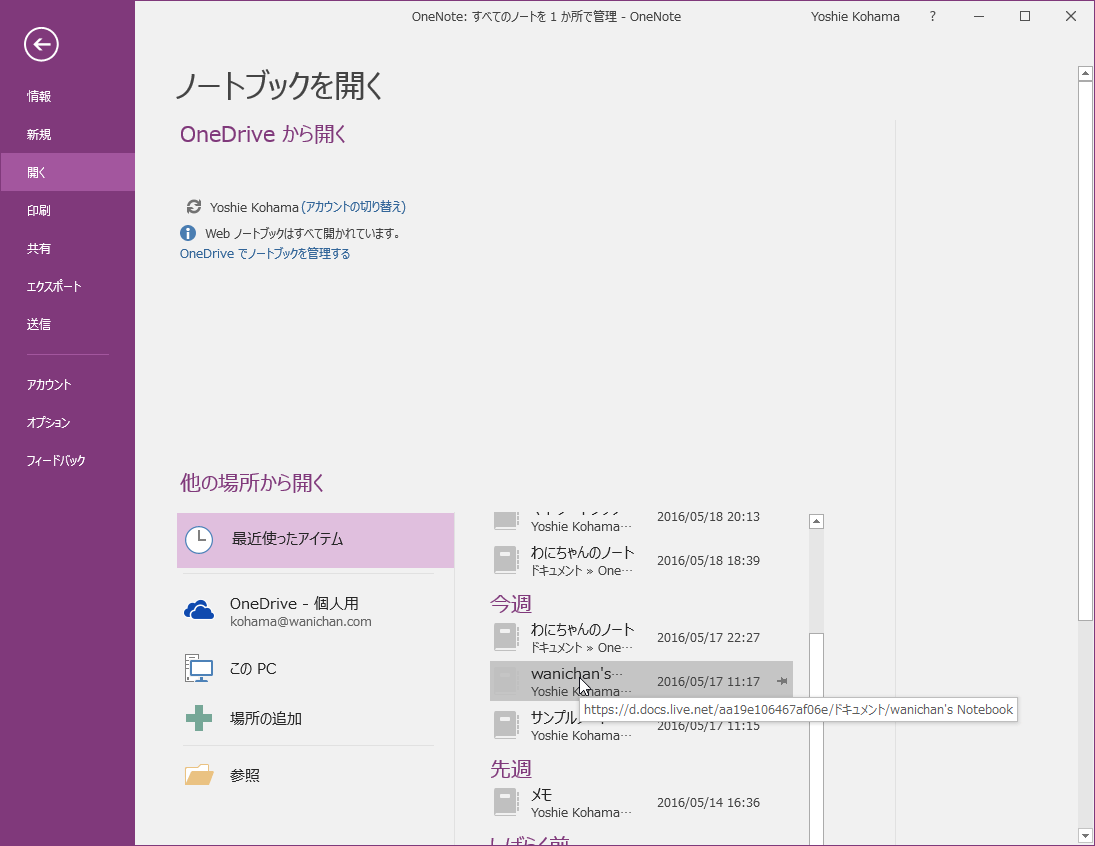
Task: Open the 新規 menu item
Action: [68, 134]
